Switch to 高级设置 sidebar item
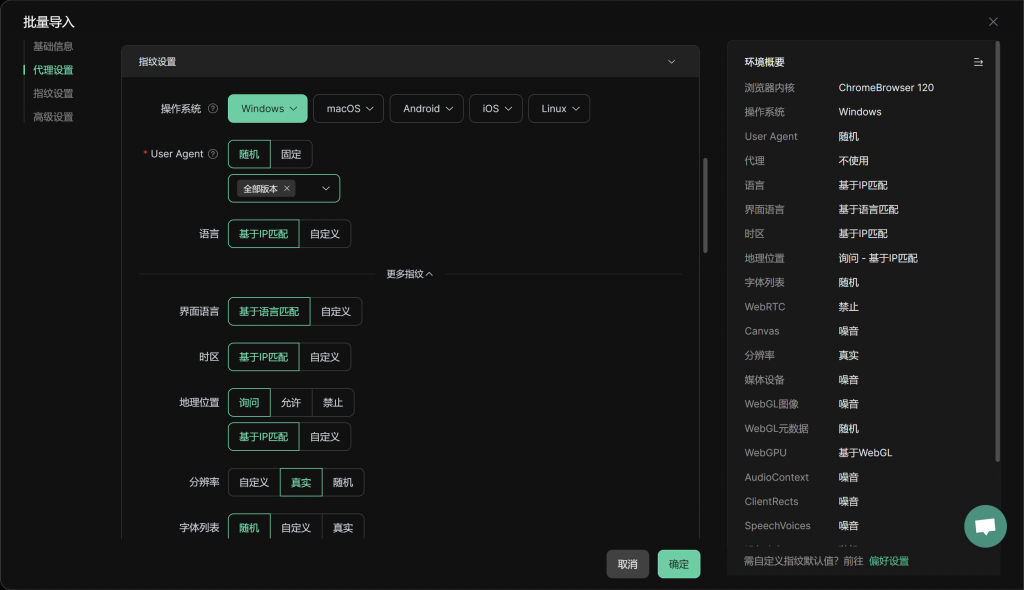 (53, 117)
